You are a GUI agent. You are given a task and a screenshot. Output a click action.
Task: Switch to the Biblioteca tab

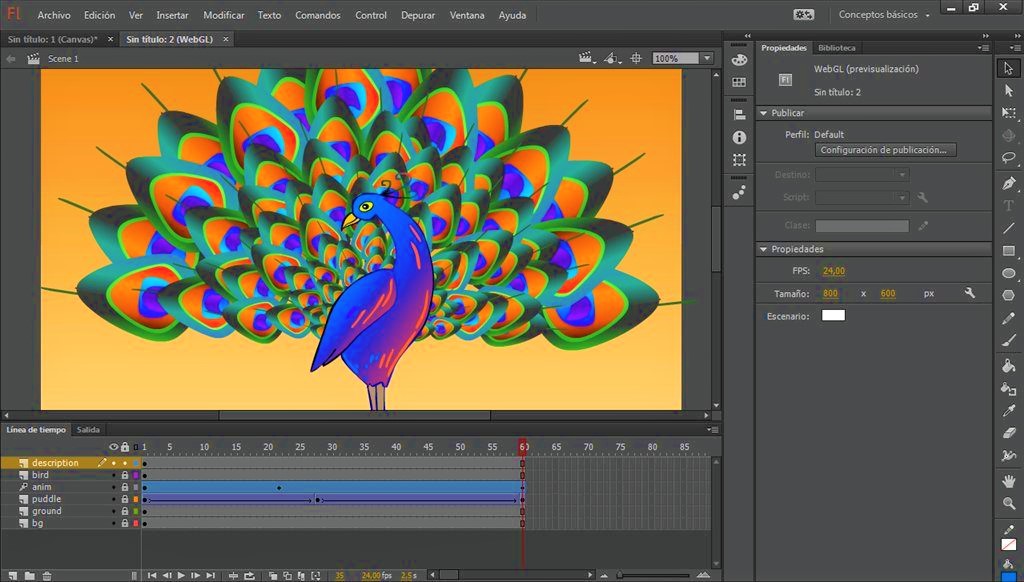tap(838, 47)
